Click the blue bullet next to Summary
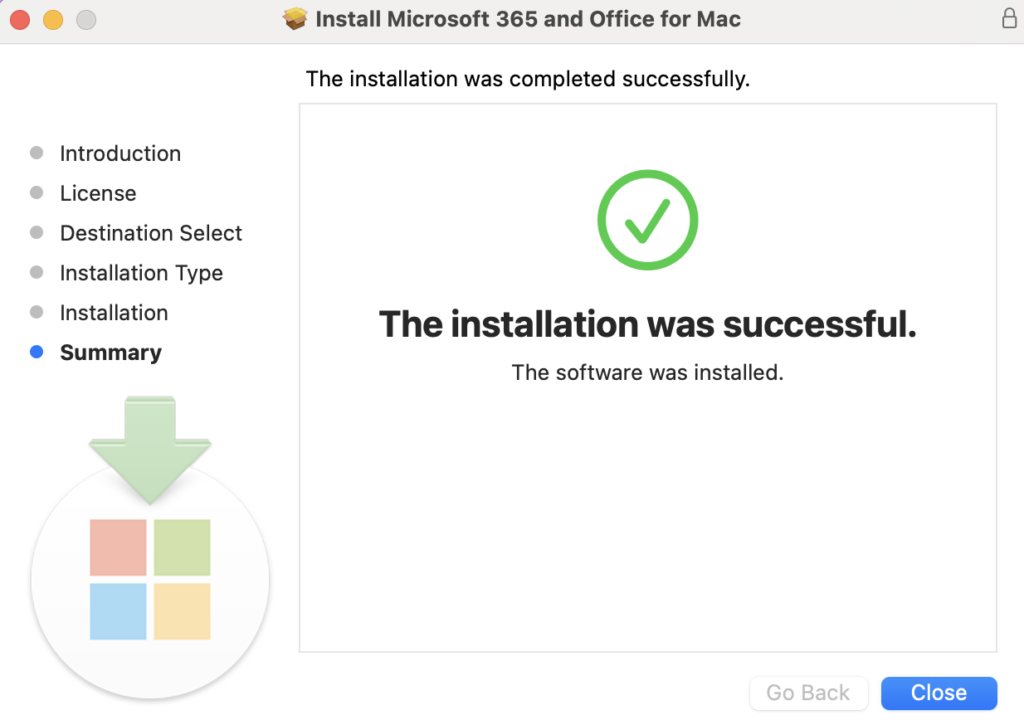This screenshot has width=1024, height=725. click(x=37, y=352)
